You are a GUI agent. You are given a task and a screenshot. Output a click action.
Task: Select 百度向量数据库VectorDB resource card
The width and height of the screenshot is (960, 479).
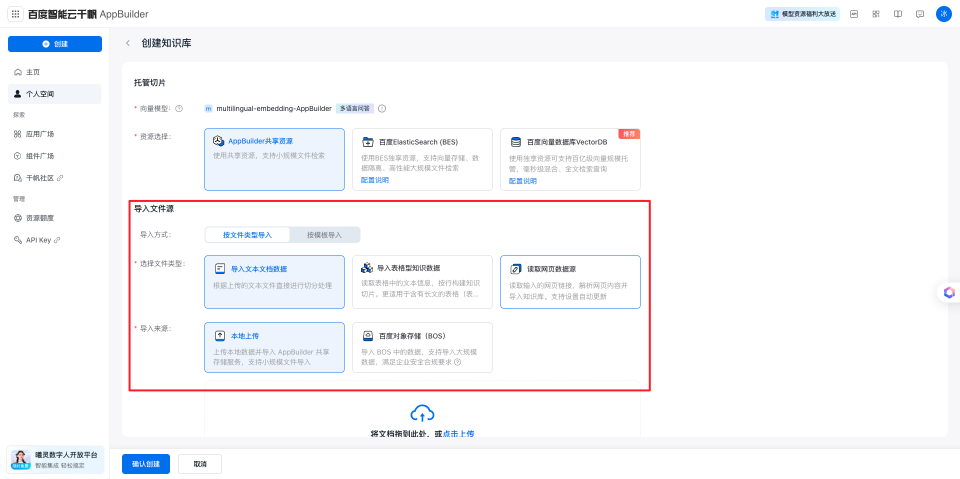[x=571, y=159]
